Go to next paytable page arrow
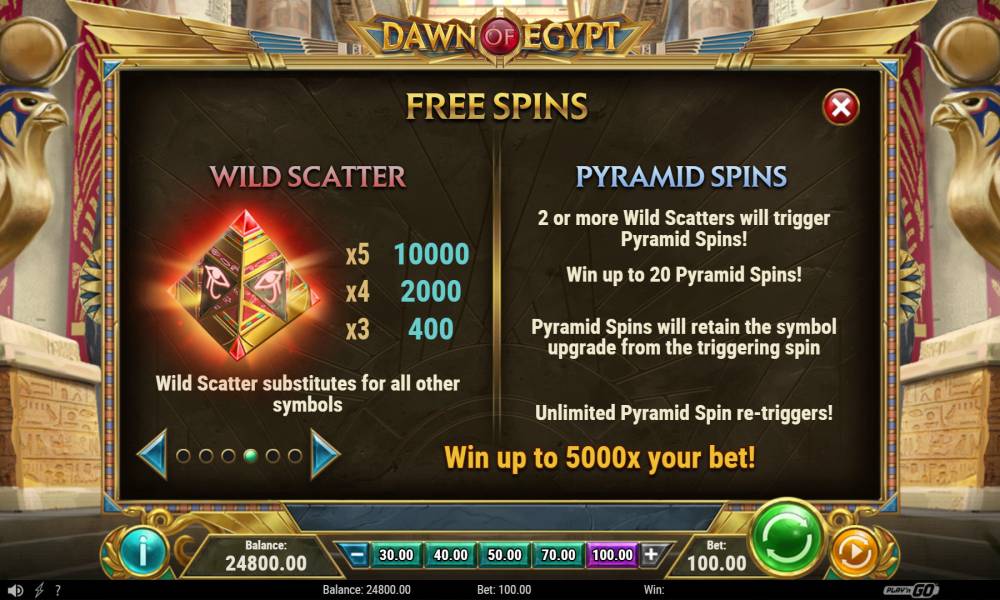This screenshot has width=1000, height=600. pyautogui.click(x=325, y=455)
